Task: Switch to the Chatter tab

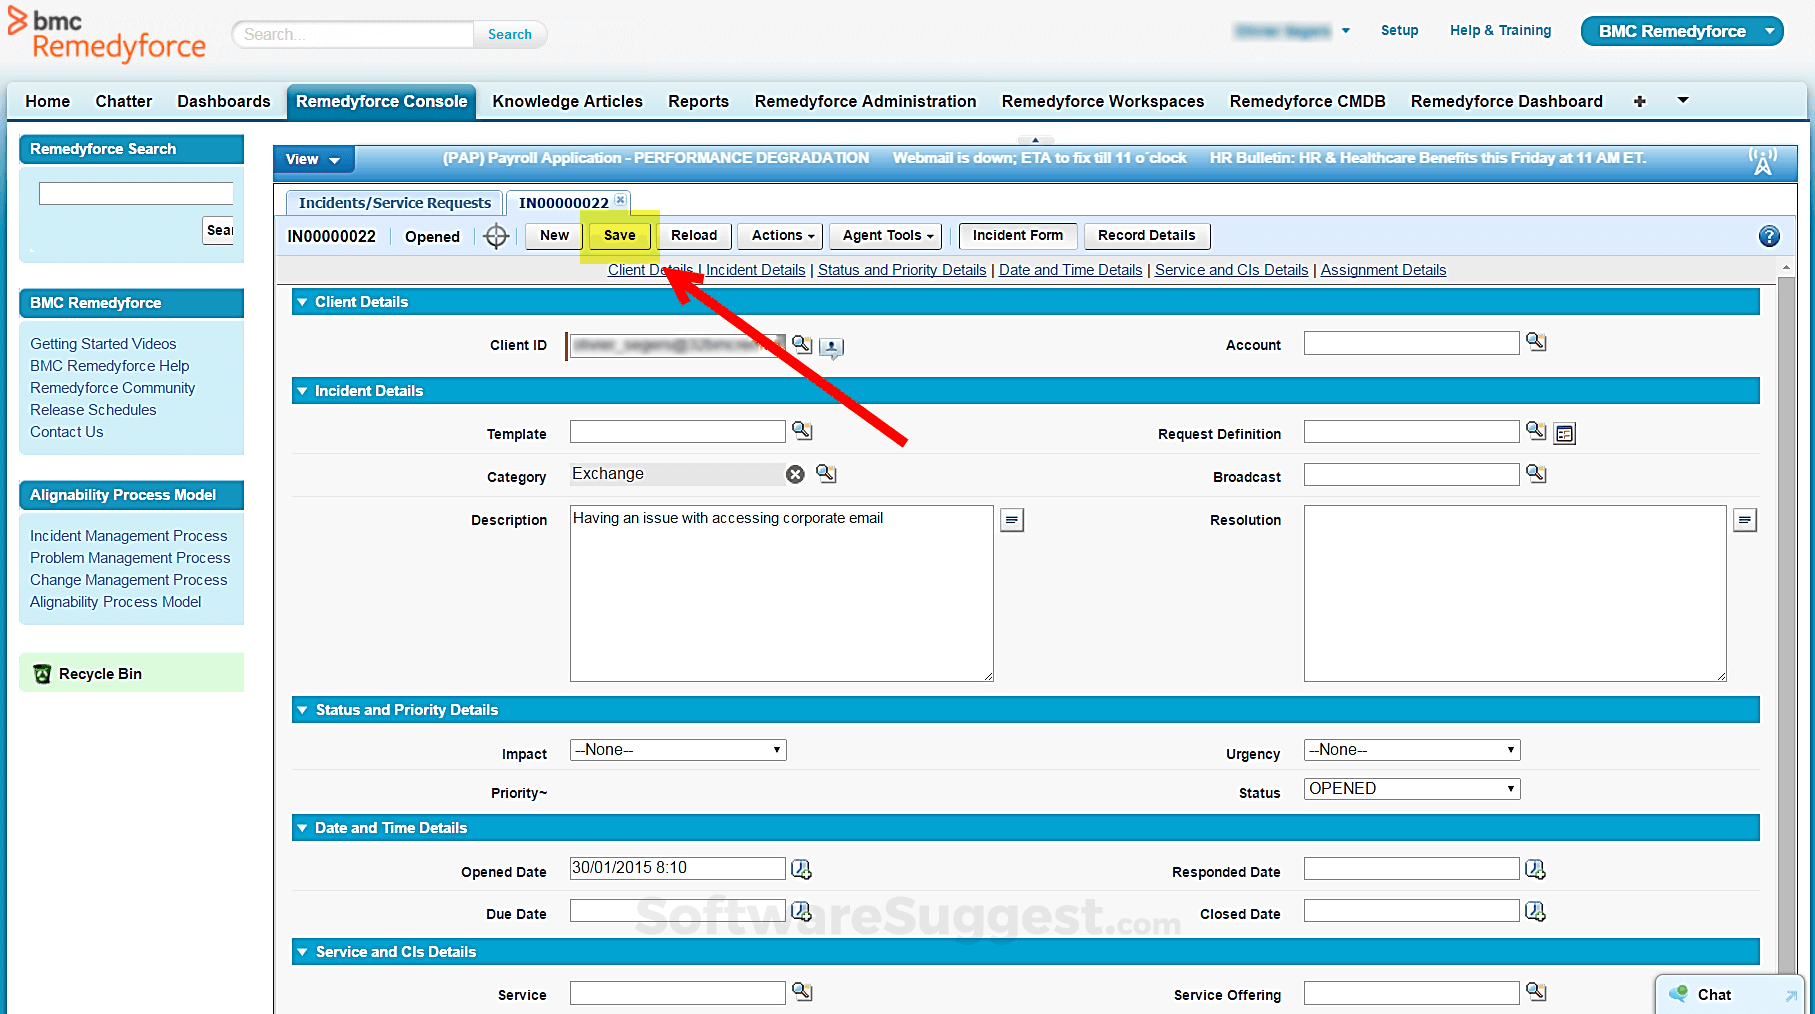Action: [x=124, y=101]
